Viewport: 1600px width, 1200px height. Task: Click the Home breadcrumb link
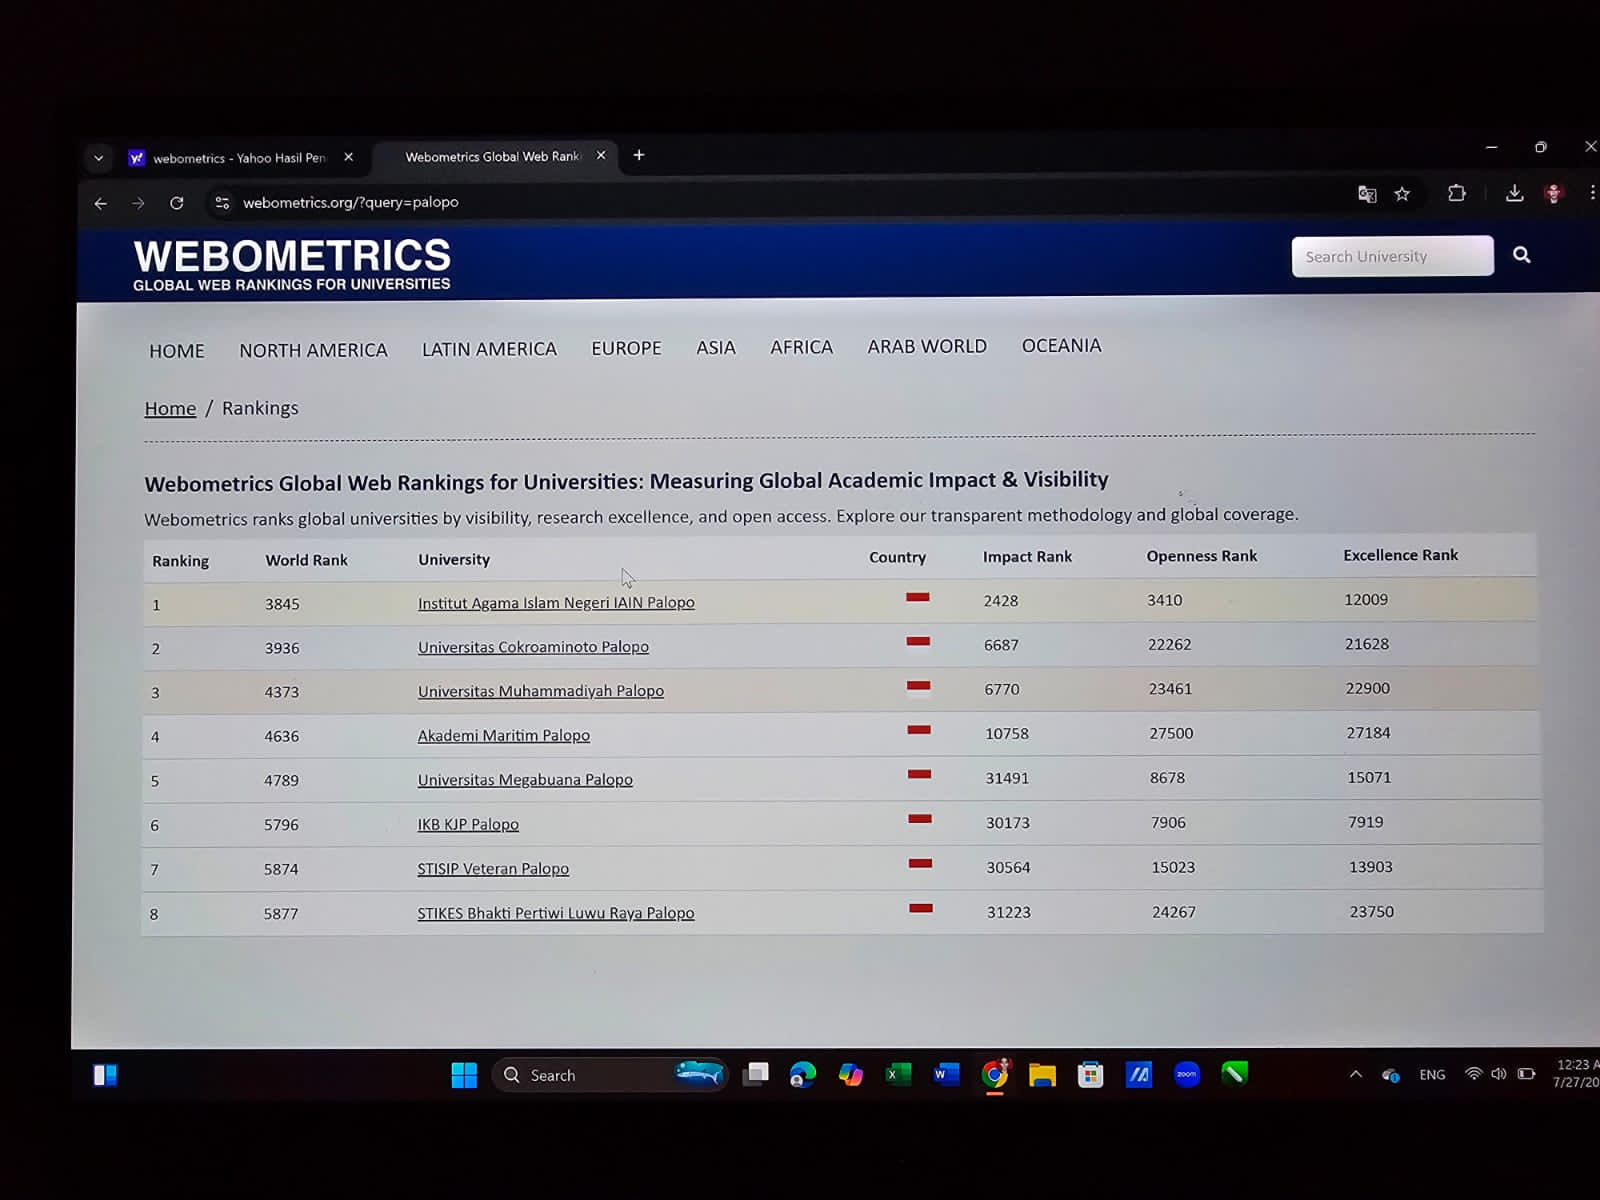170,408
